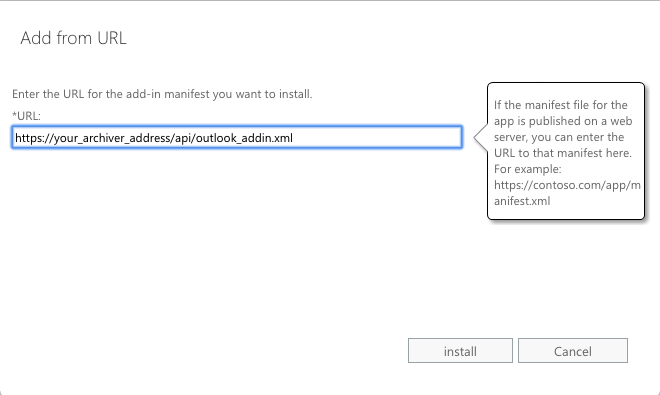
Task: Focus the URL manifest input field
Action: (x=237, y=137)
